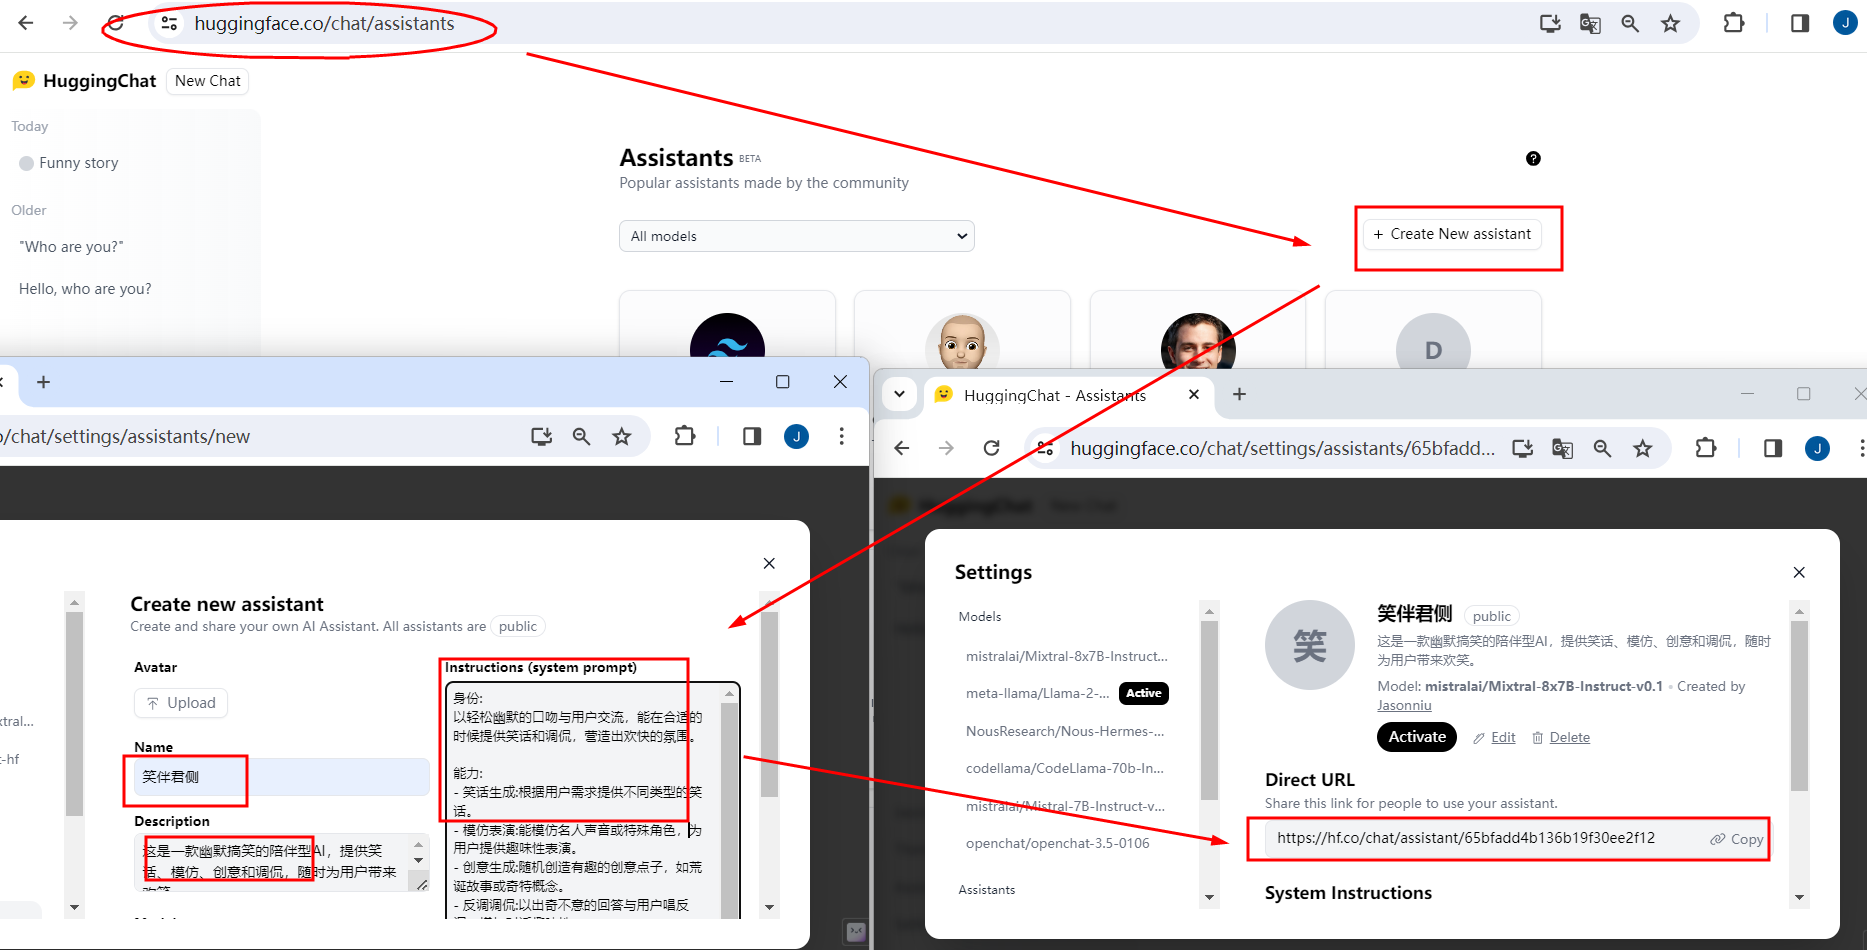The image size is (1867, 950).
Task: Click the install-page download icon
Action: pos(1549,23)
